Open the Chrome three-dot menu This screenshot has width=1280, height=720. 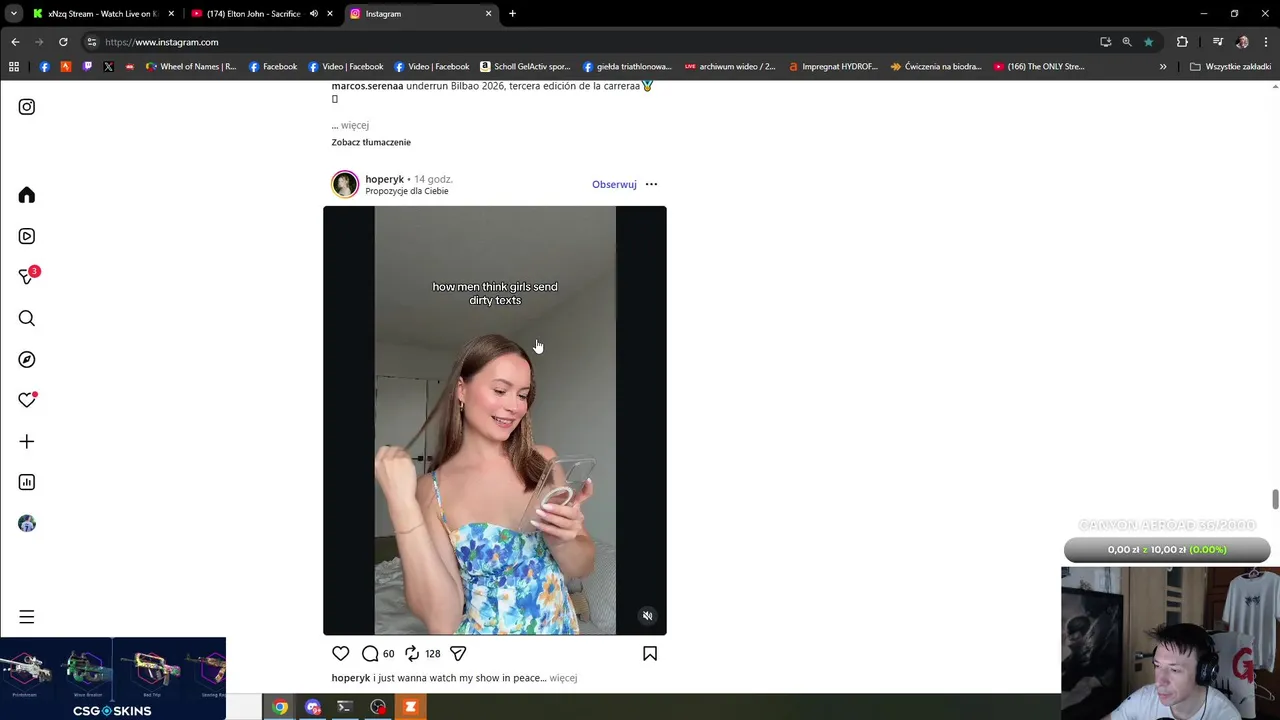coord(1266,42)
